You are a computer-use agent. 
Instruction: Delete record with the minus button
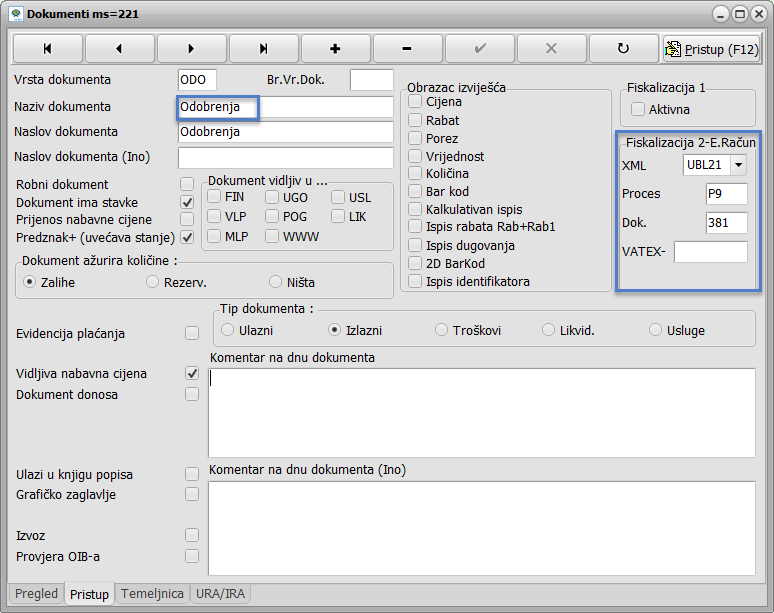tap(407, 48)
